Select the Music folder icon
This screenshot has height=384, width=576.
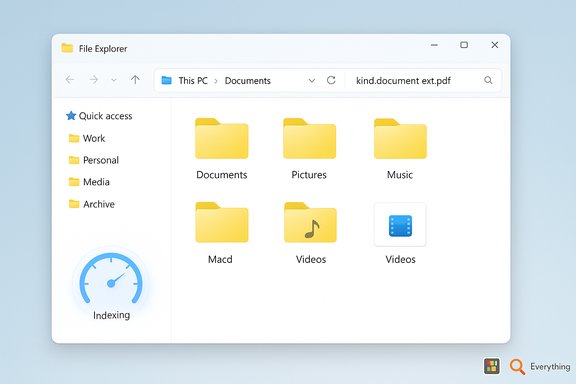(400, 139)
